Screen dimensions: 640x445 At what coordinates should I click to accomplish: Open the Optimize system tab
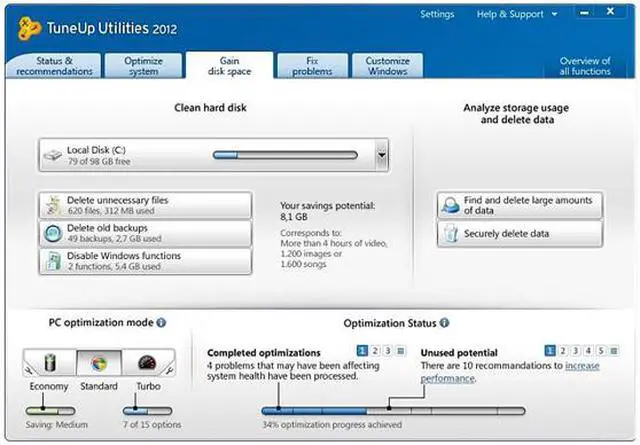143,66
